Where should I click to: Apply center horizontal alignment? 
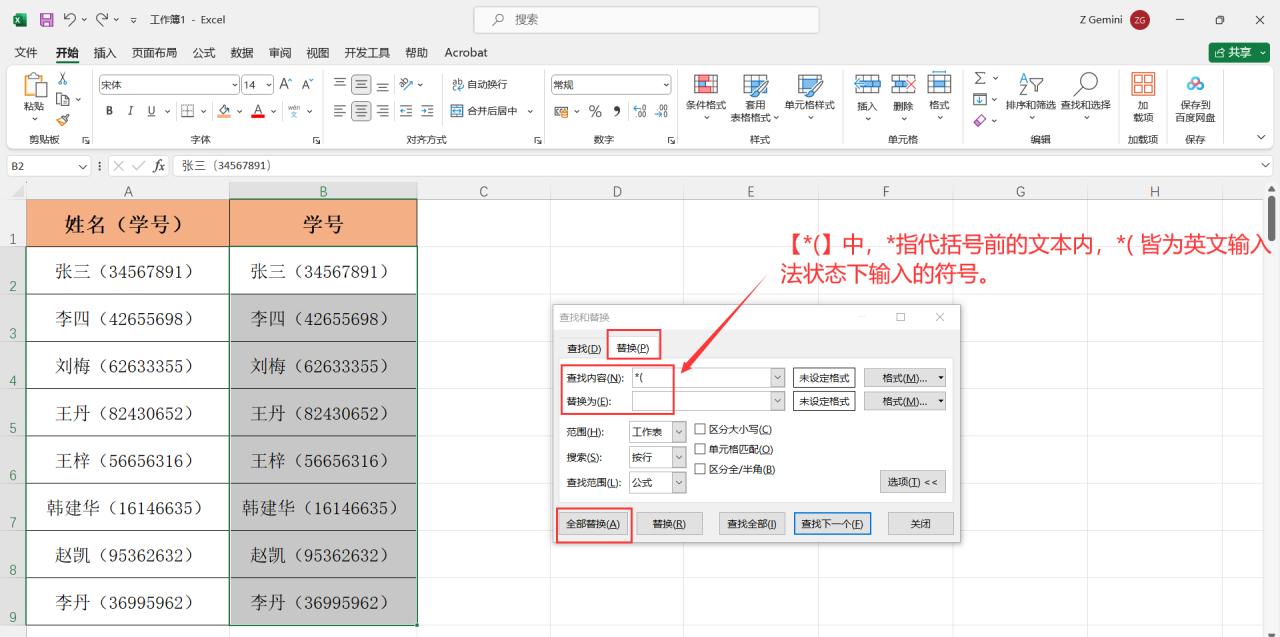(361, 111)
